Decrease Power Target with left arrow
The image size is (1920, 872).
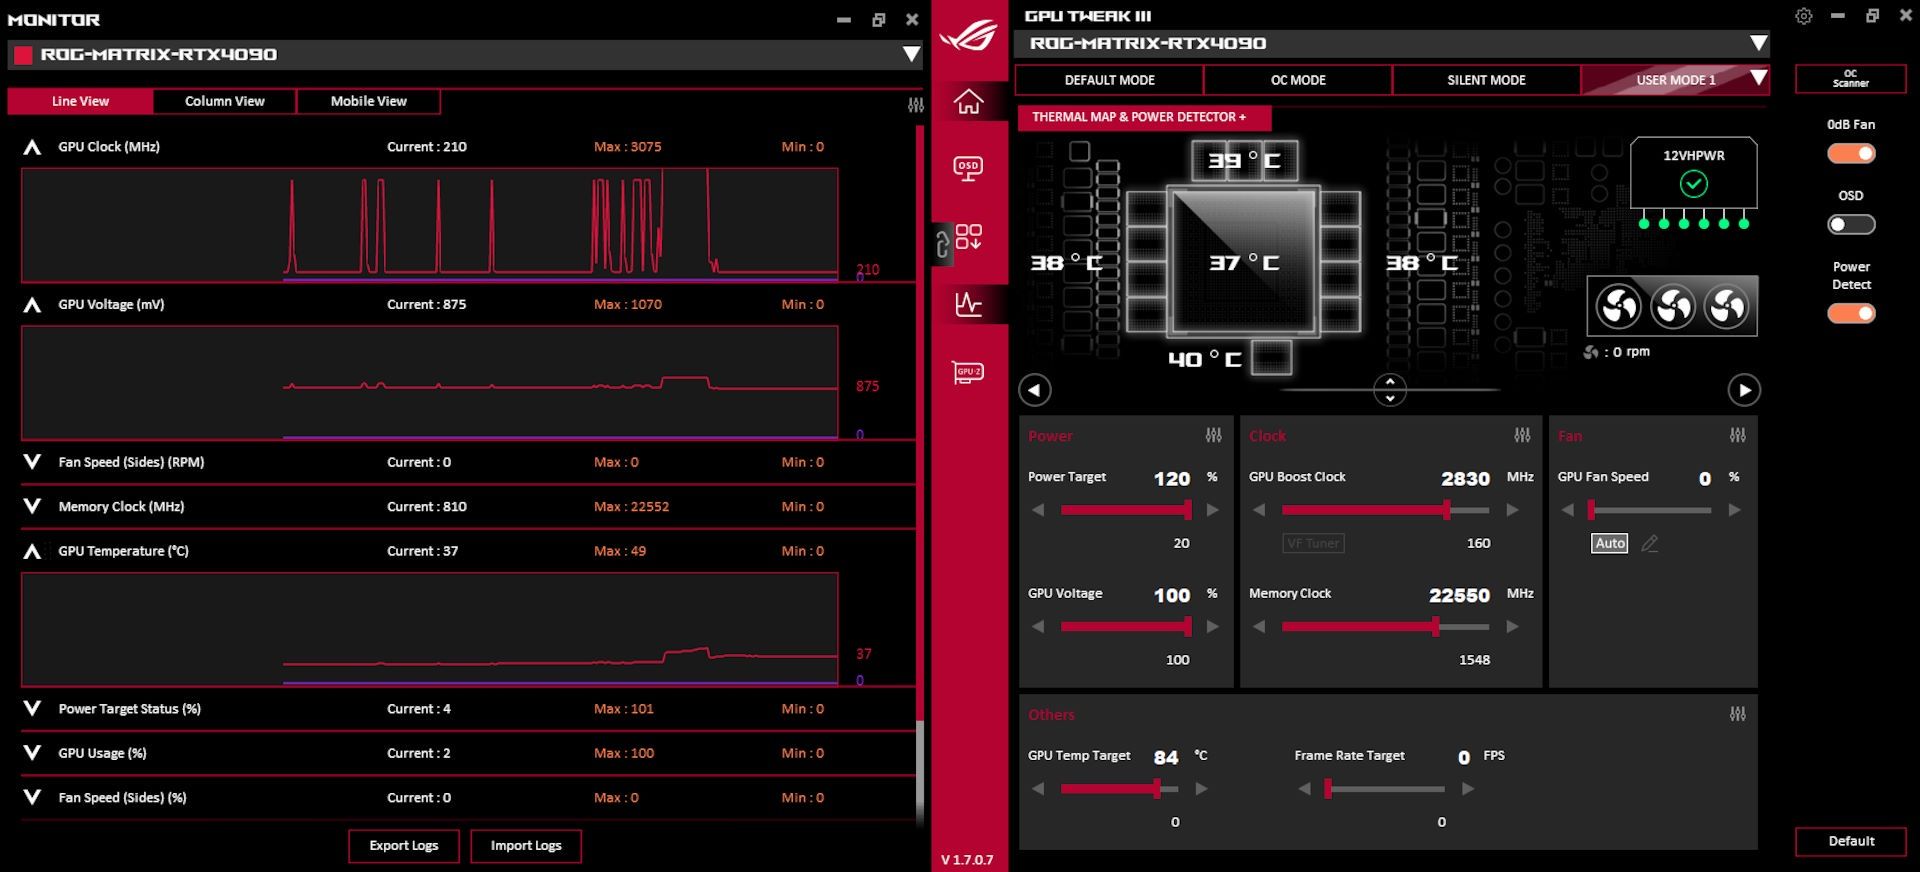1038,510
